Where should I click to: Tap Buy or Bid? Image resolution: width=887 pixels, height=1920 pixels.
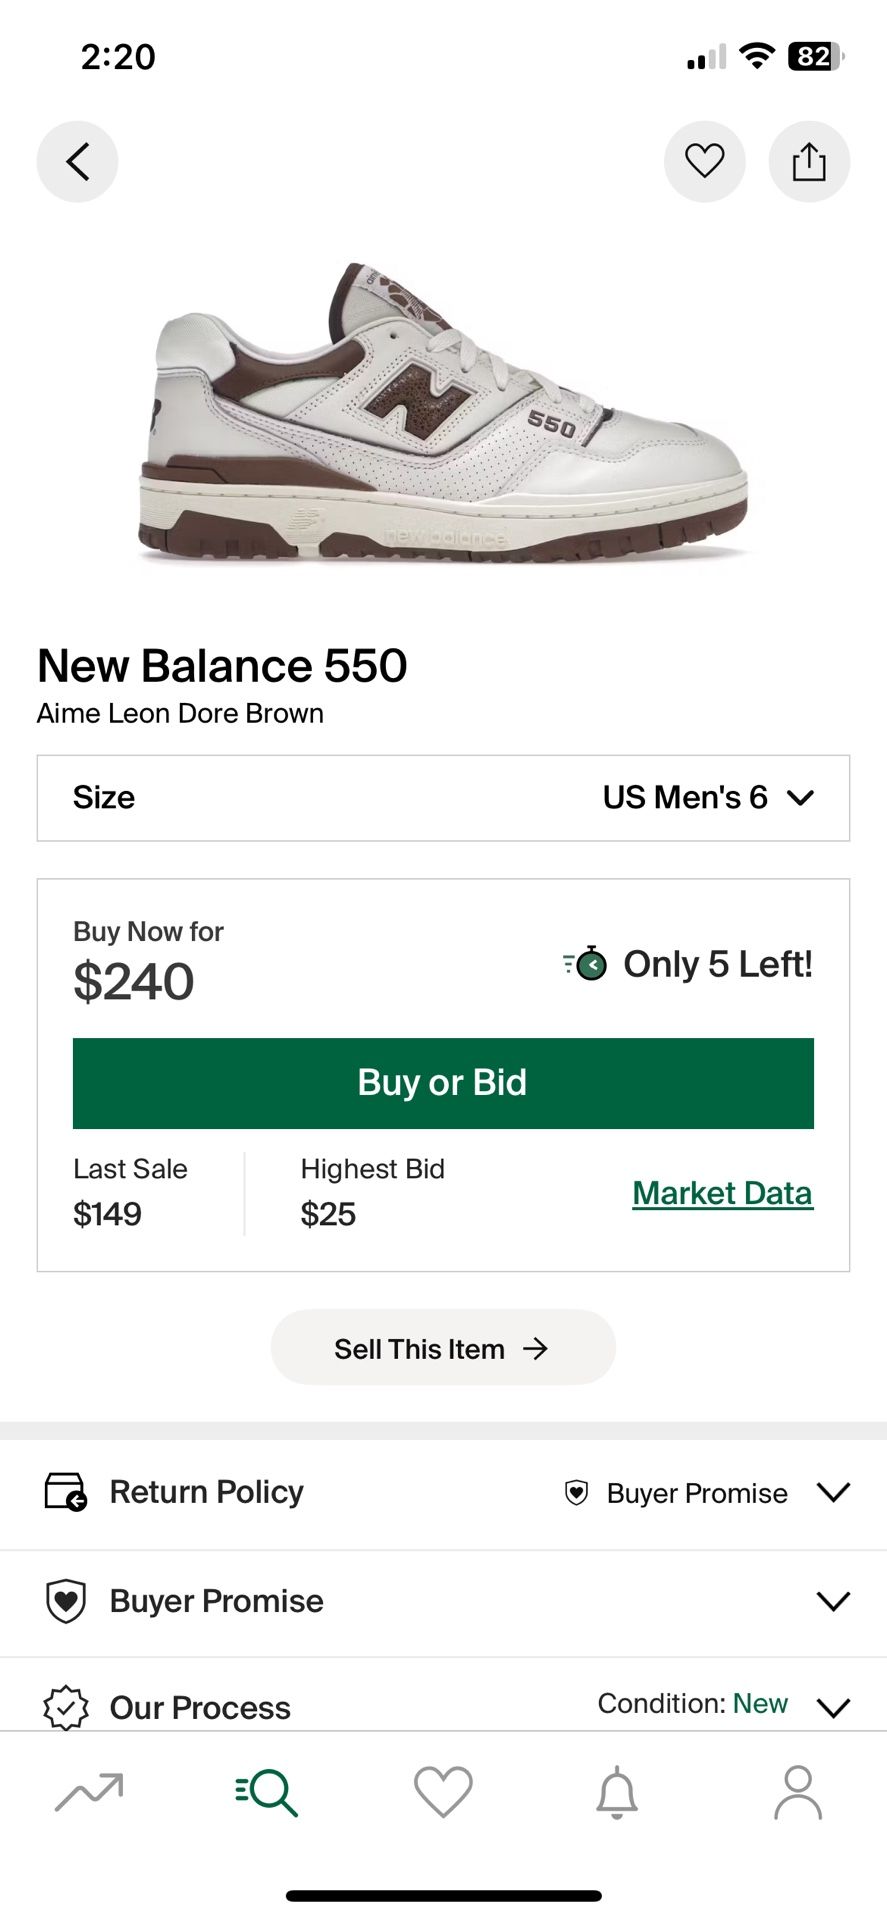(x=443, y=1083)
